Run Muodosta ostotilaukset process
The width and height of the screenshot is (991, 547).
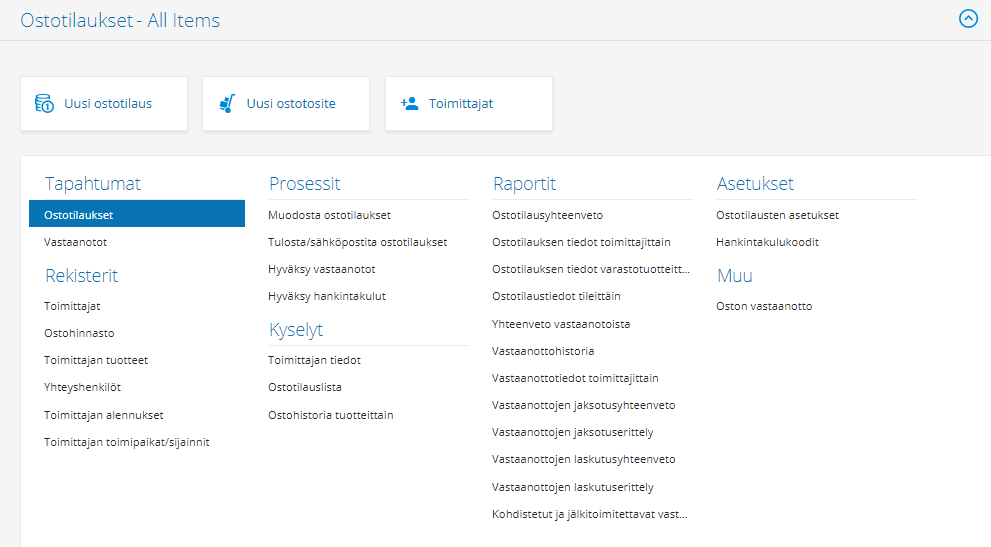329,215
